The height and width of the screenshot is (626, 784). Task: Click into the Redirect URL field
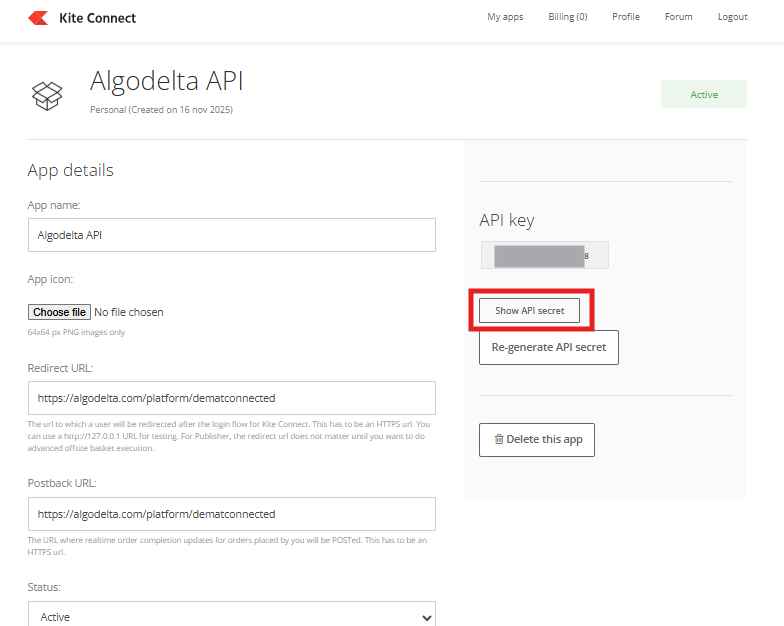[231, 398]
